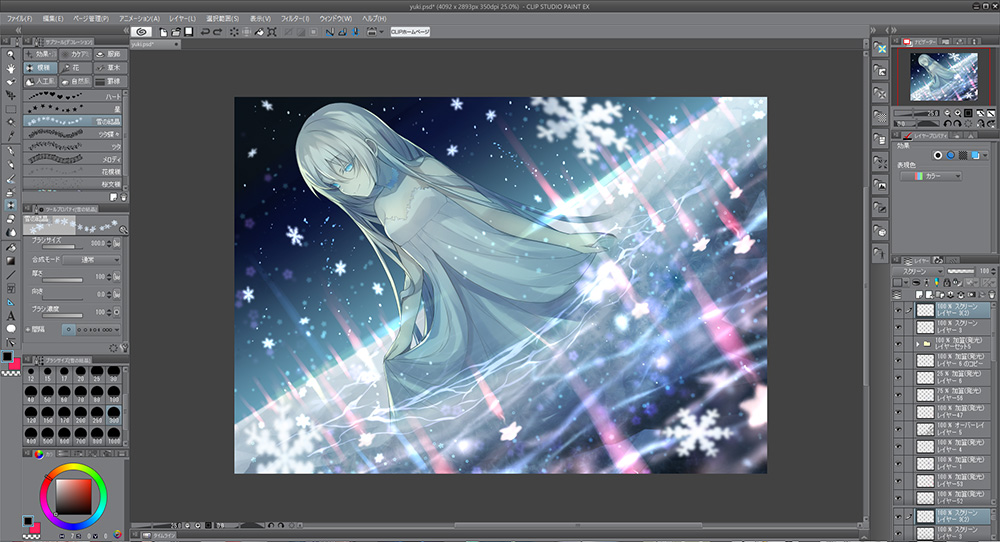Select the straight line Figure tool
Viewport: 1000px width, 542px height.
click(10, 275)
